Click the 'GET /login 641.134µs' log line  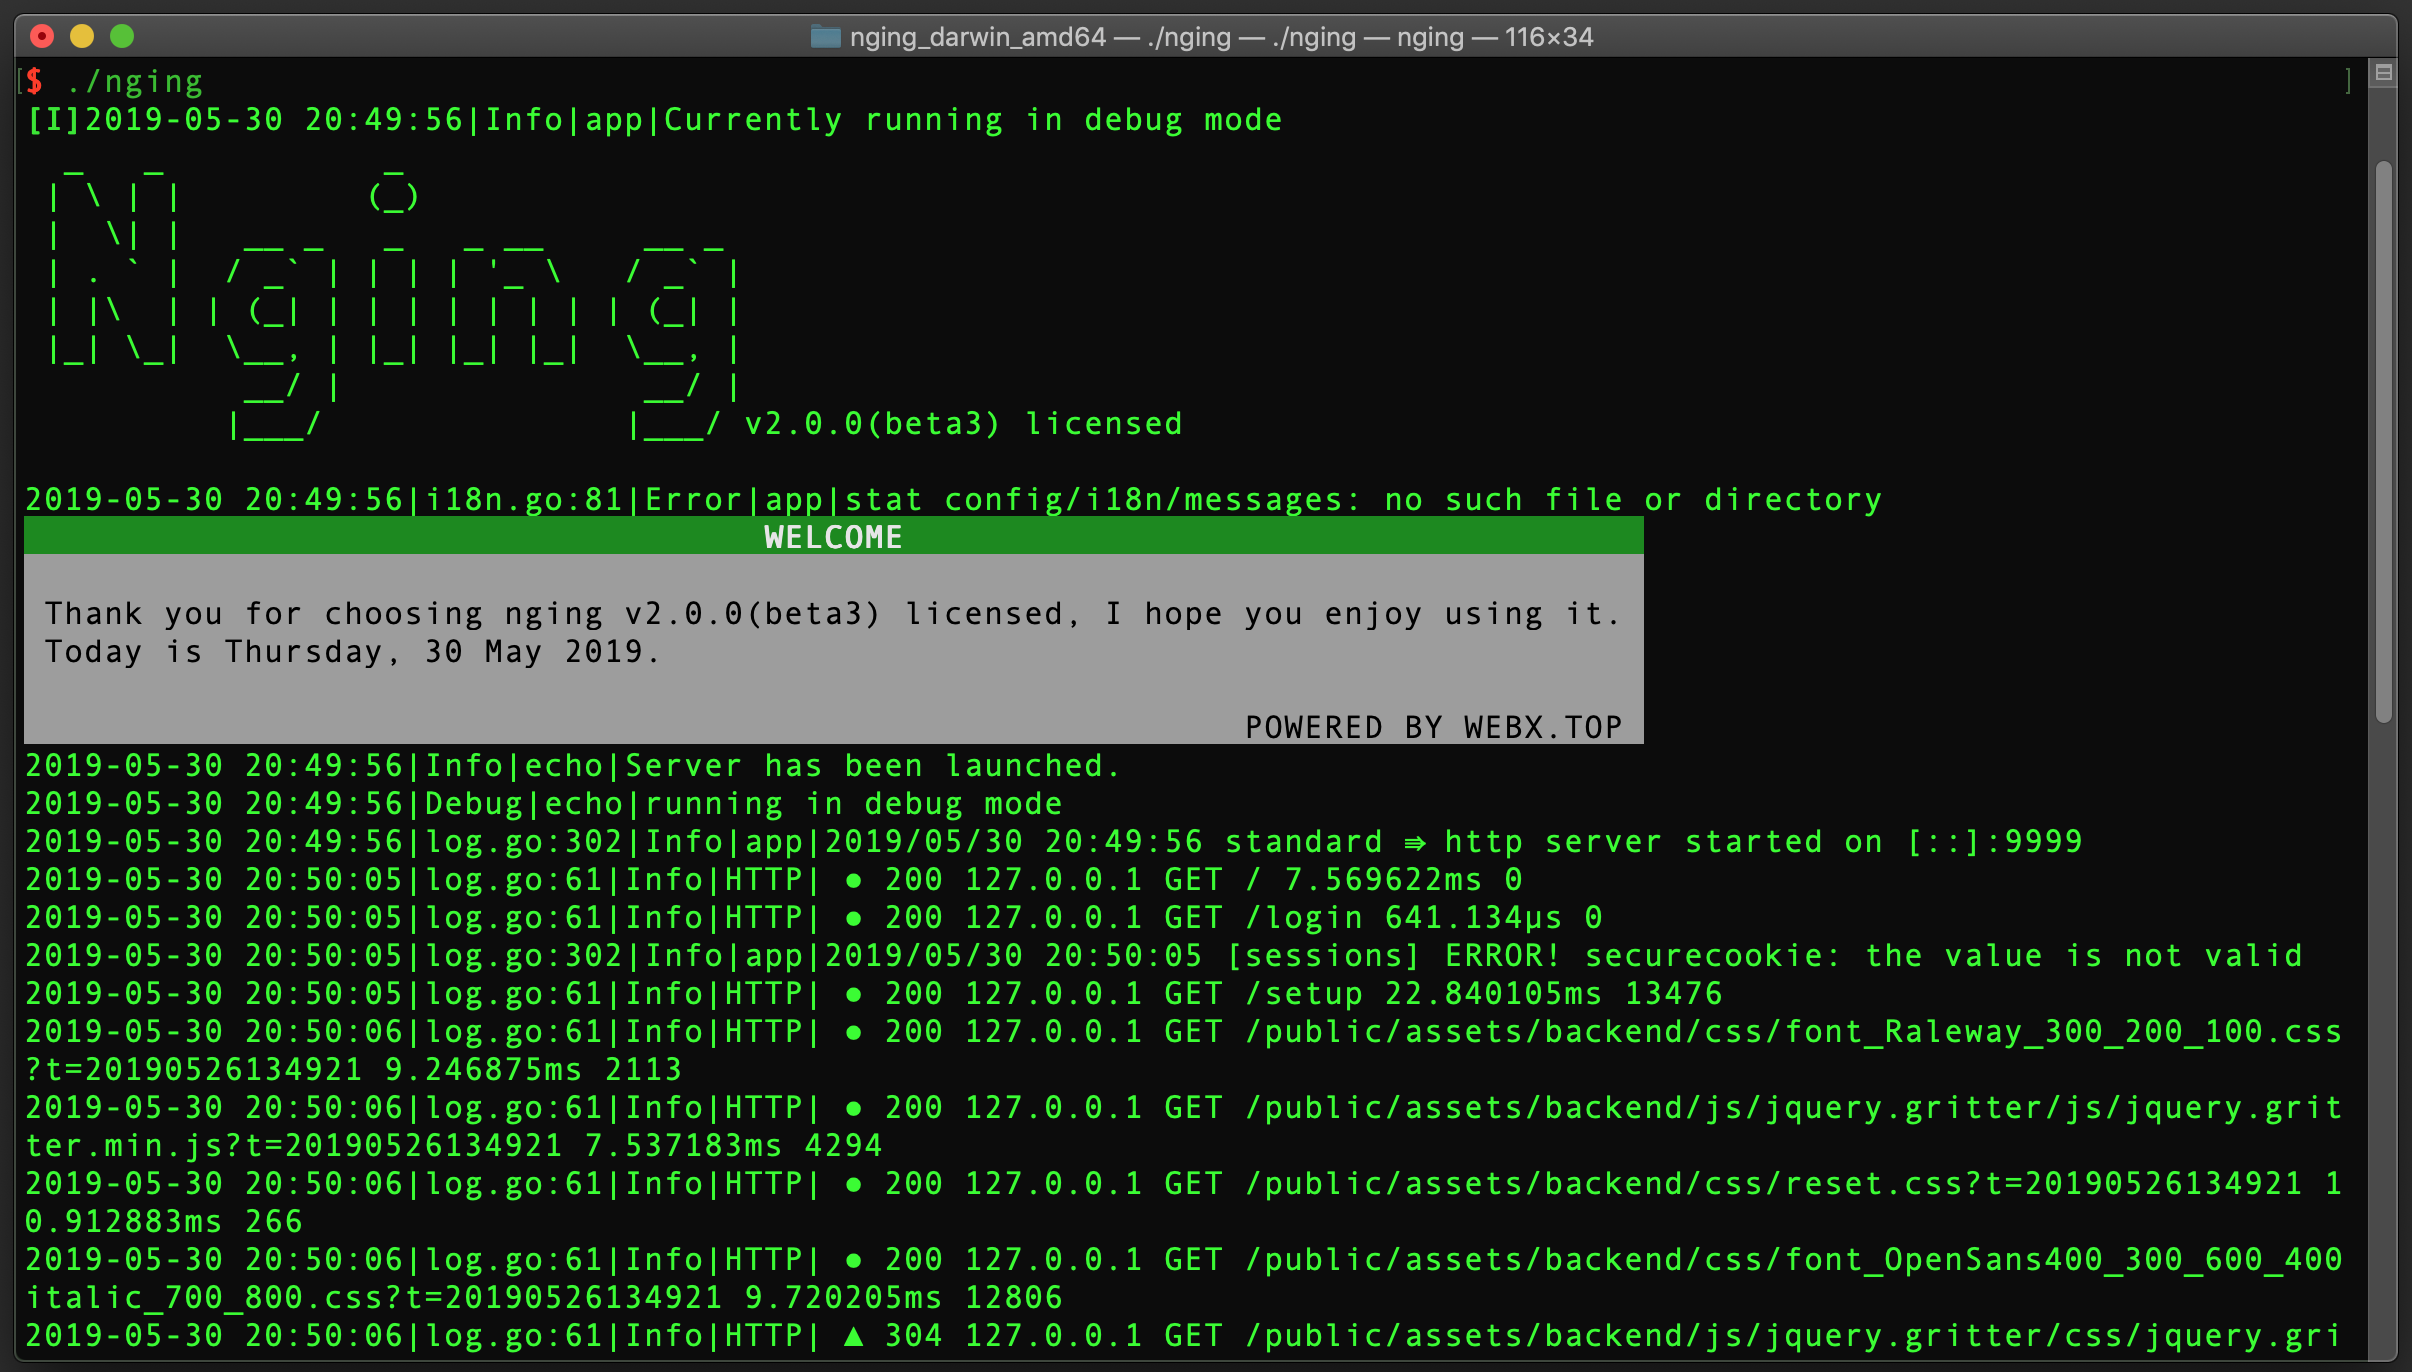pyautogui.click(x=814, y=917)
